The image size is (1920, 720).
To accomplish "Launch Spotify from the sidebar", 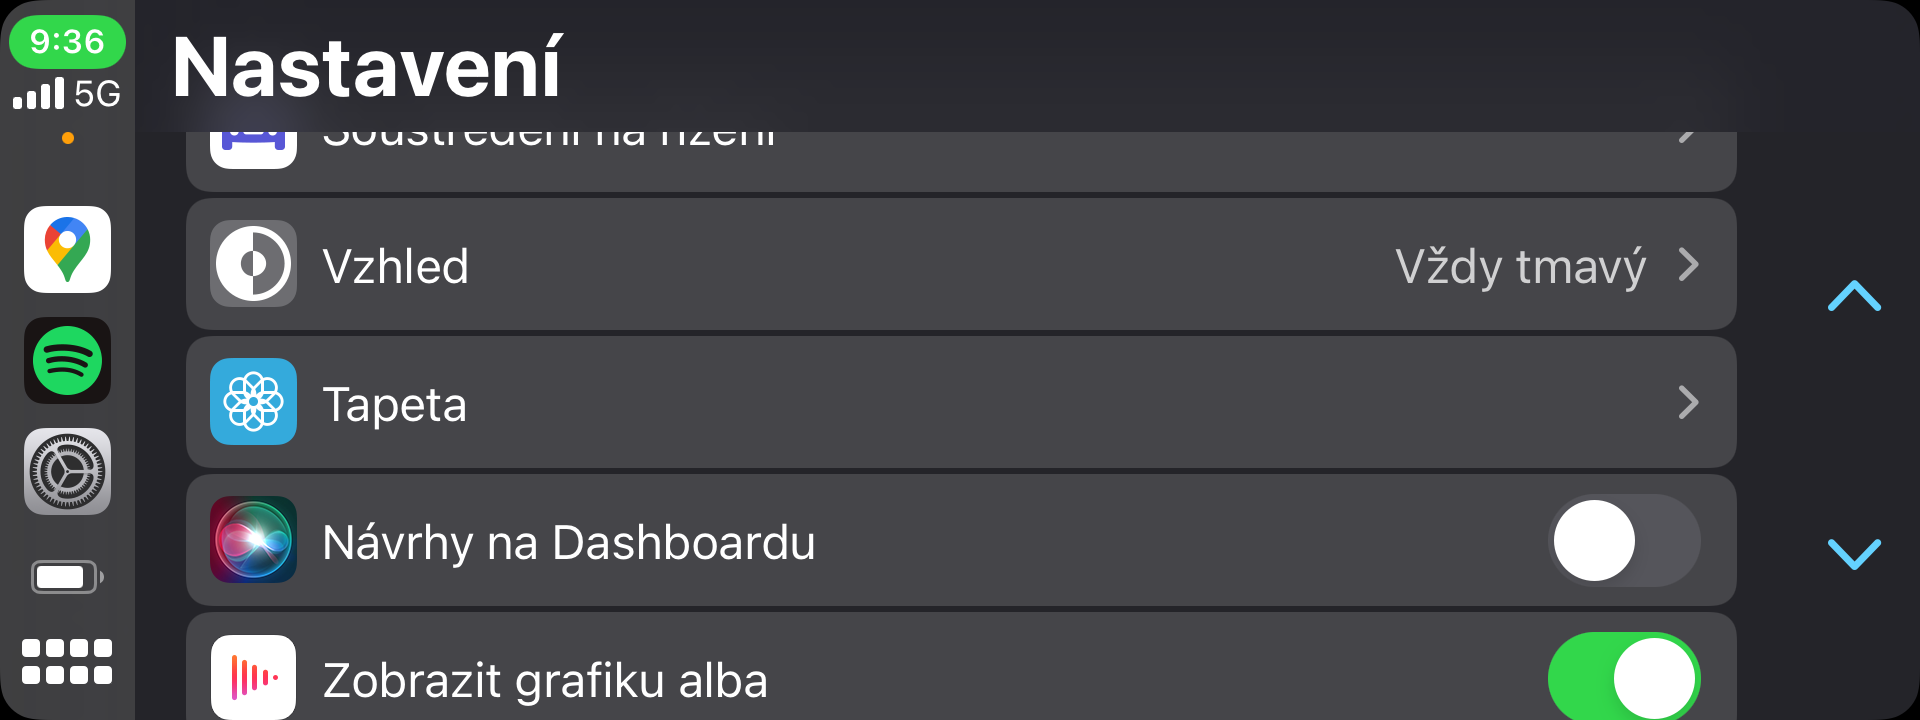I will click(x=67, y=360).
